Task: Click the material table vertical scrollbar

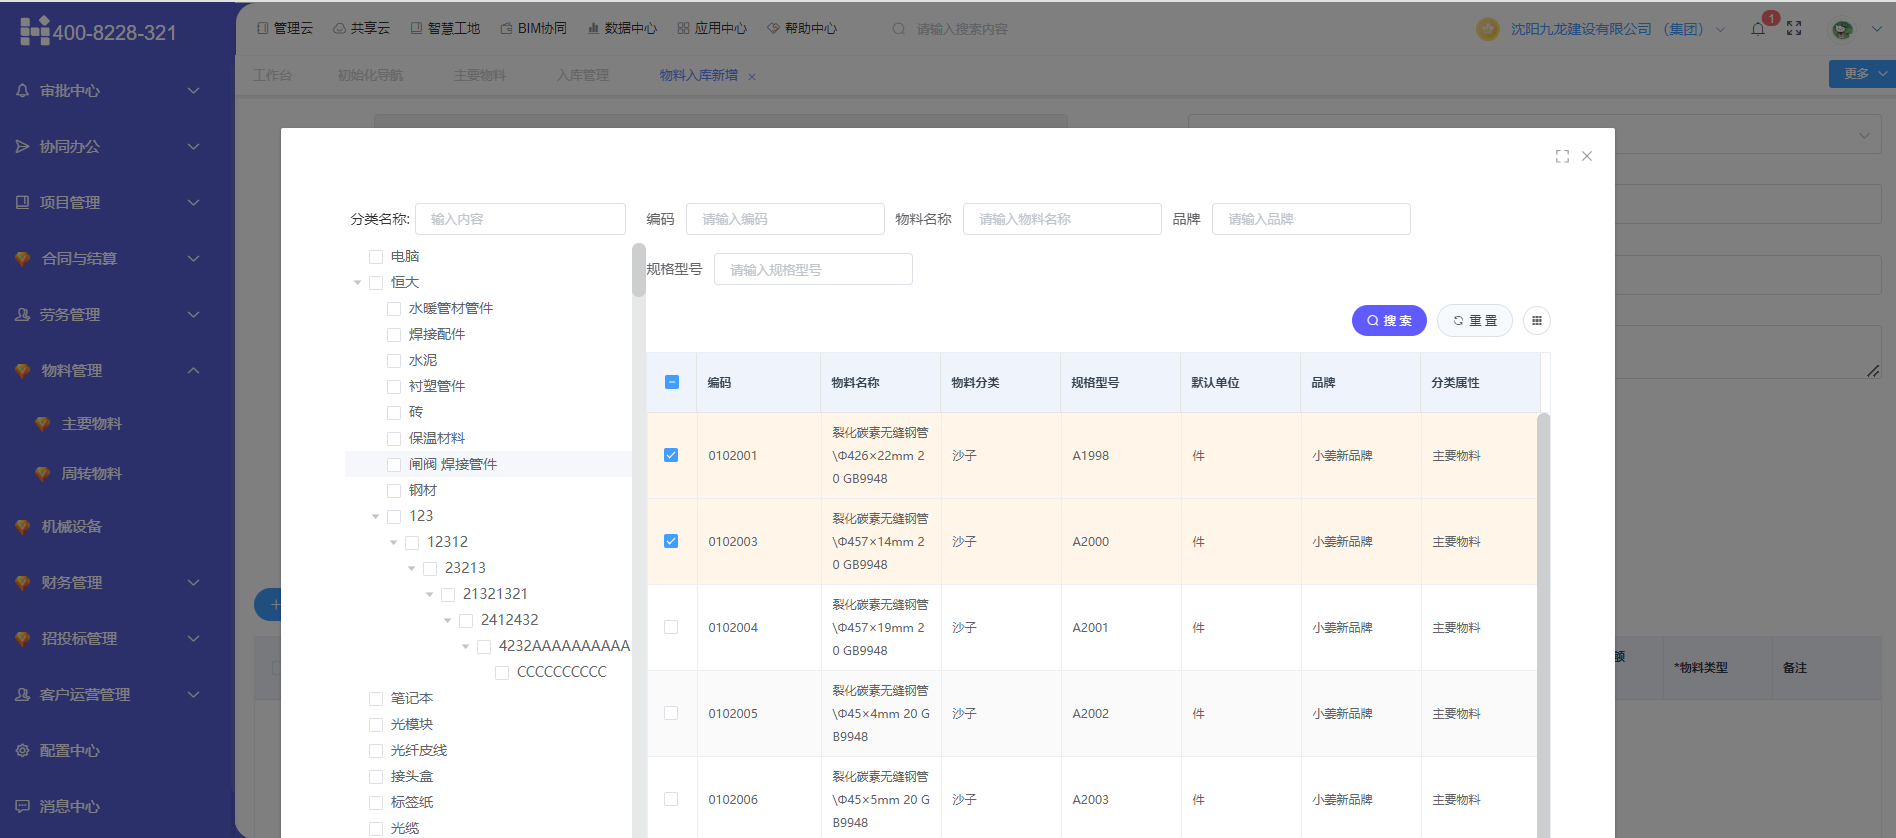Action: click(1543, 625)
